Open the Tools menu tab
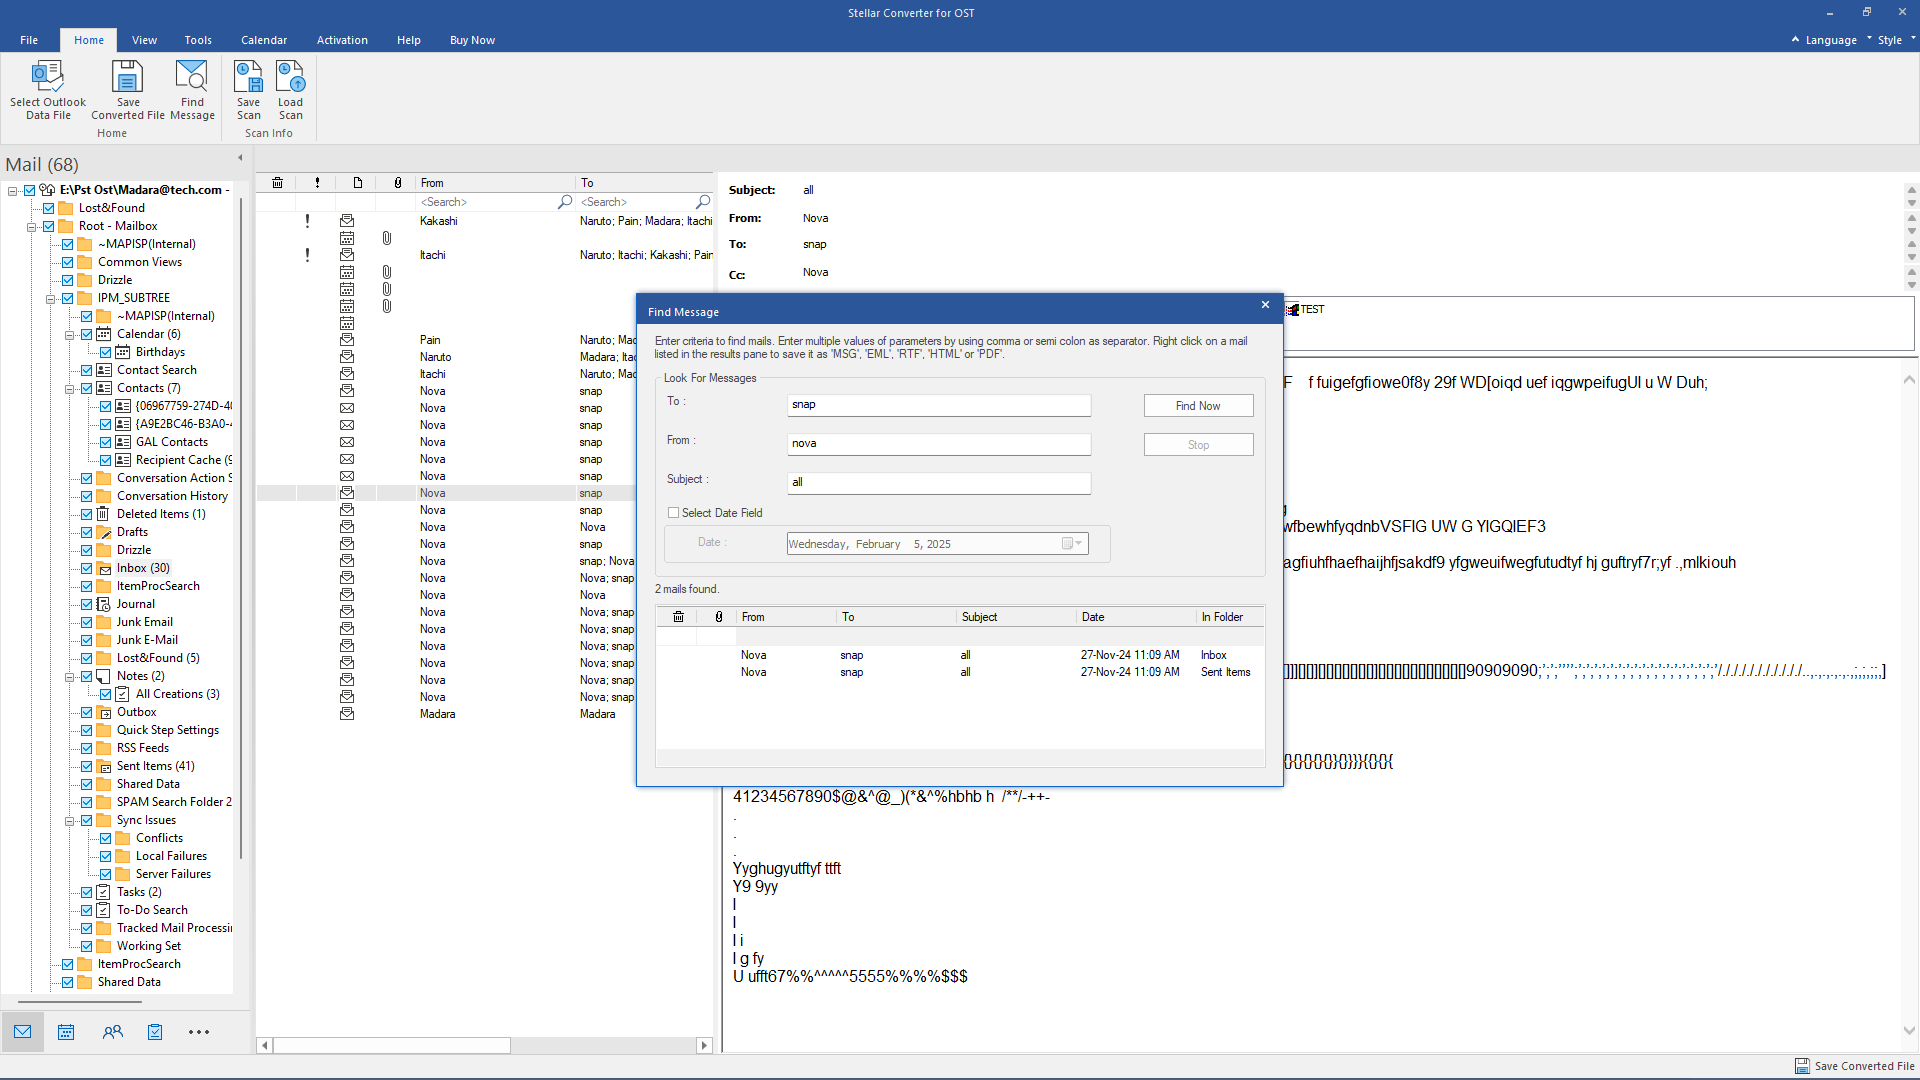The image size is (1920, 1080). point(196,40)
